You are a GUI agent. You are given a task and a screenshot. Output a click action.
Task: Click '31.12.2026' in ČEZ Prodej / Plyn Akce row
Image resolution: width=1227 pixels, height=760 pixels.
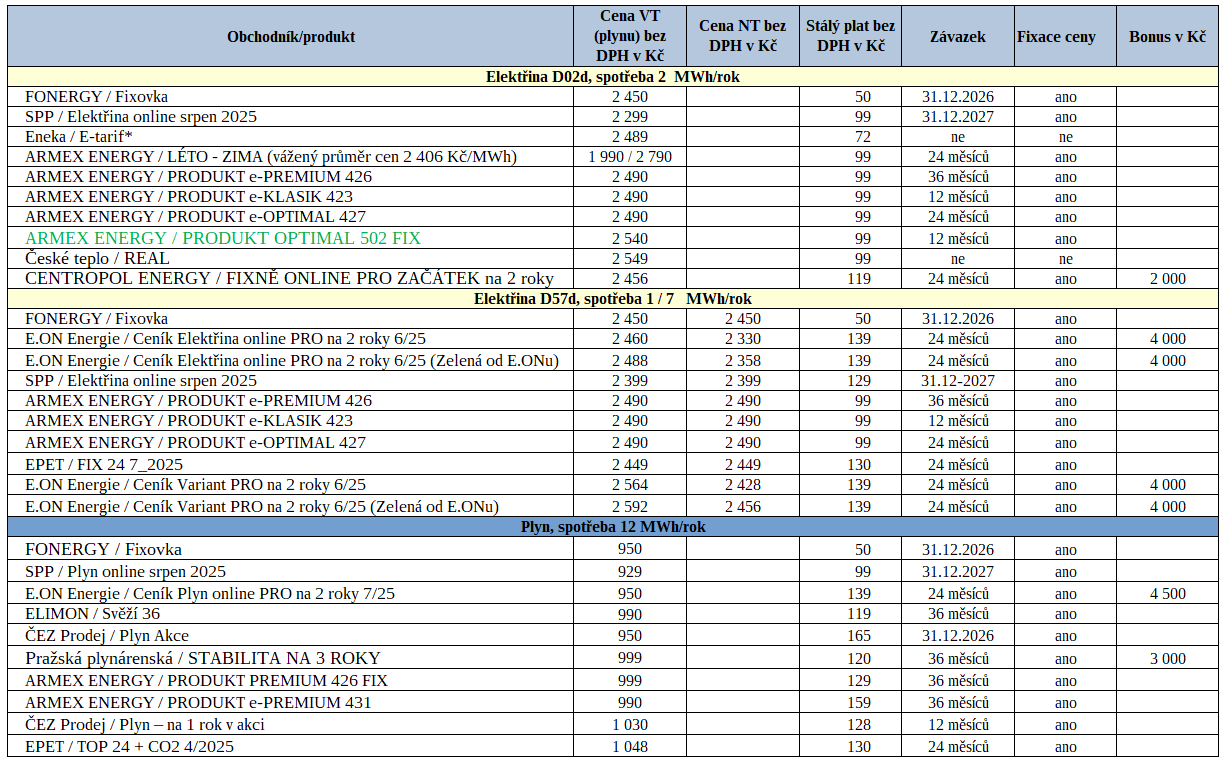coord(958,636)
